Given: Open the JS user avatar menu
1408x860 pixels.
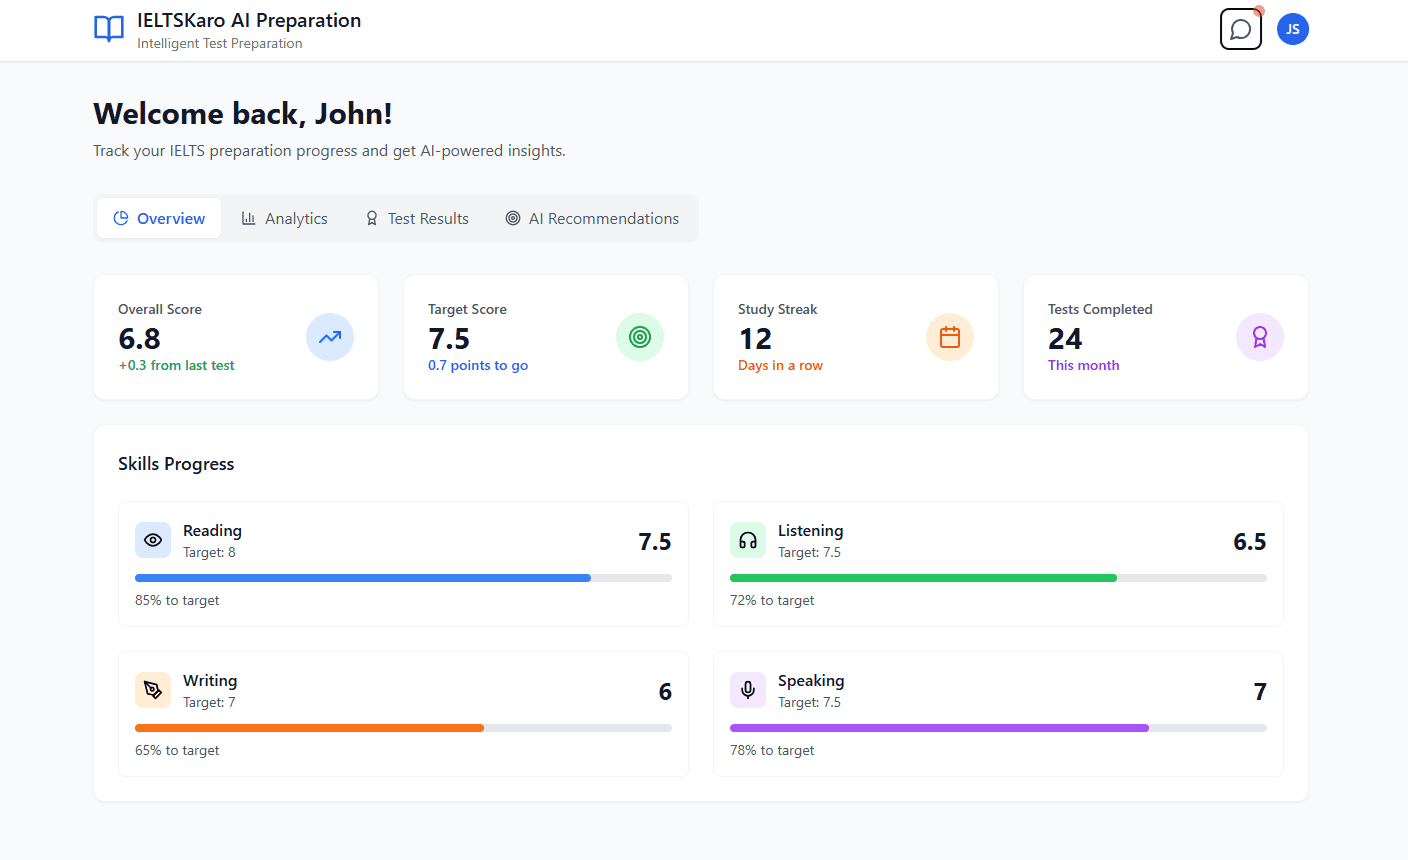Looking at the screenshot, I should 1292,29.
